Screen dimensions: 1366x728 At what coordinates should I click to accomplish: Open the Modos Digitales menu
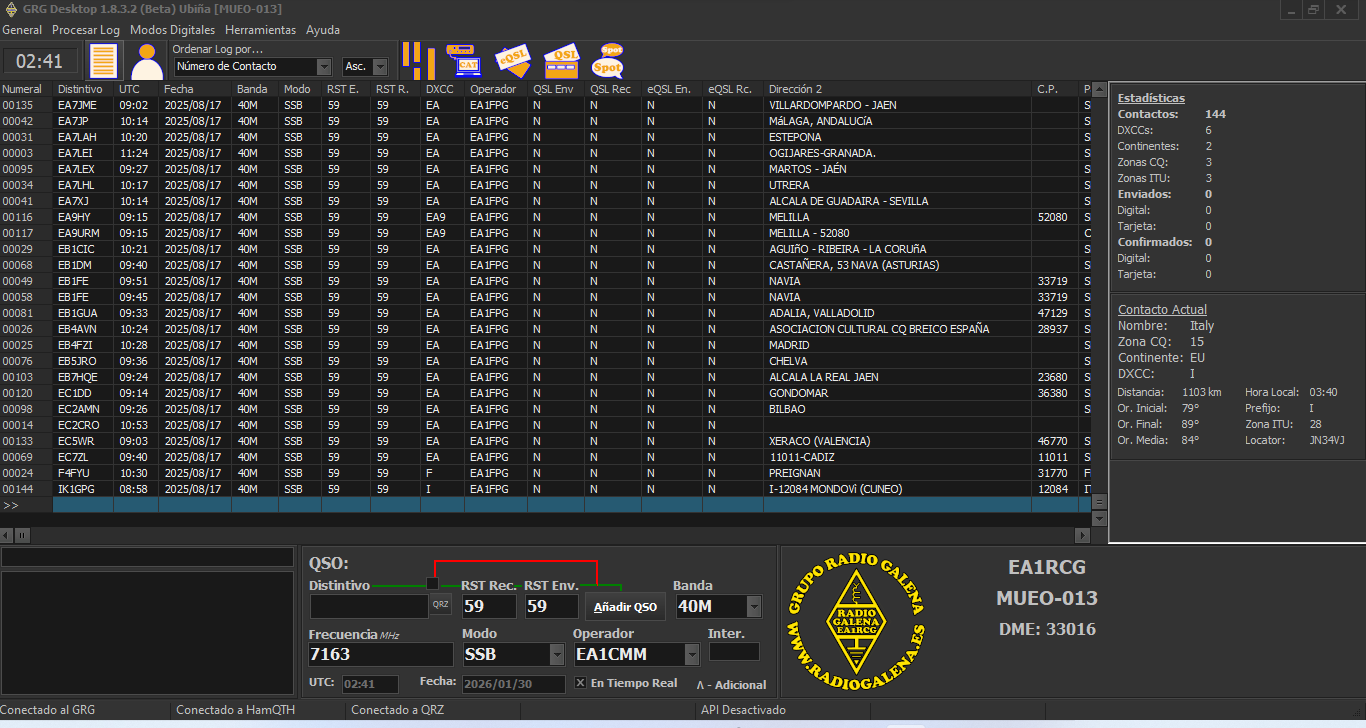point(172,30)
